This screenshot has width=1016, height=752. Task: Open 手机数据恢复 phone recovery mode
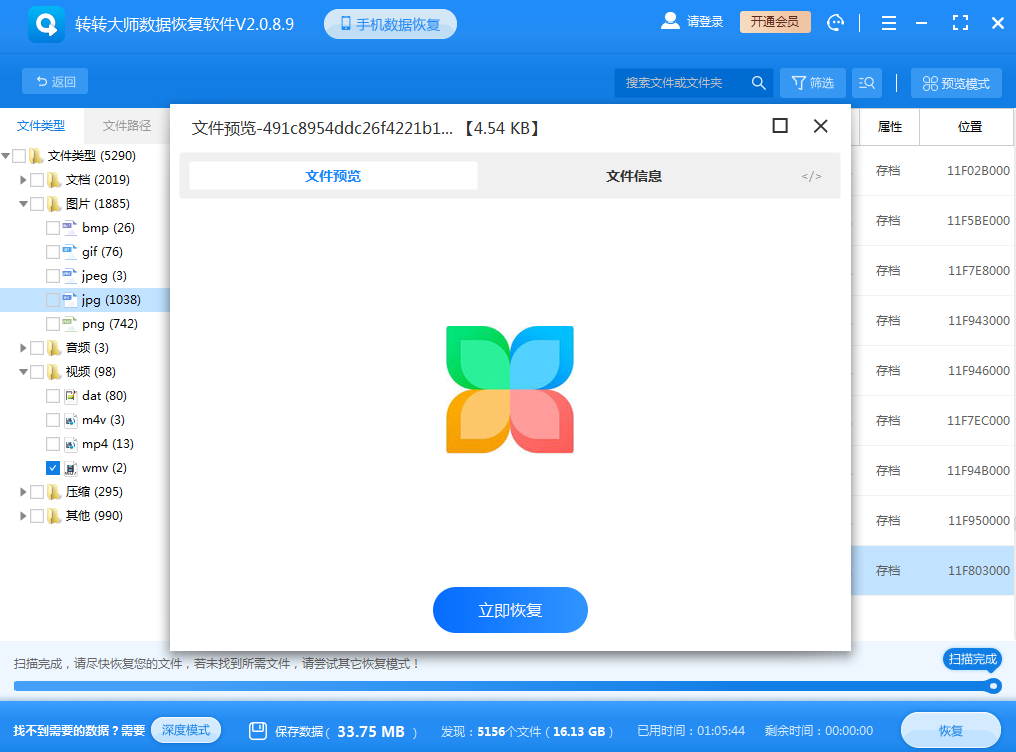pyautogui.click(x=391, y=22)
